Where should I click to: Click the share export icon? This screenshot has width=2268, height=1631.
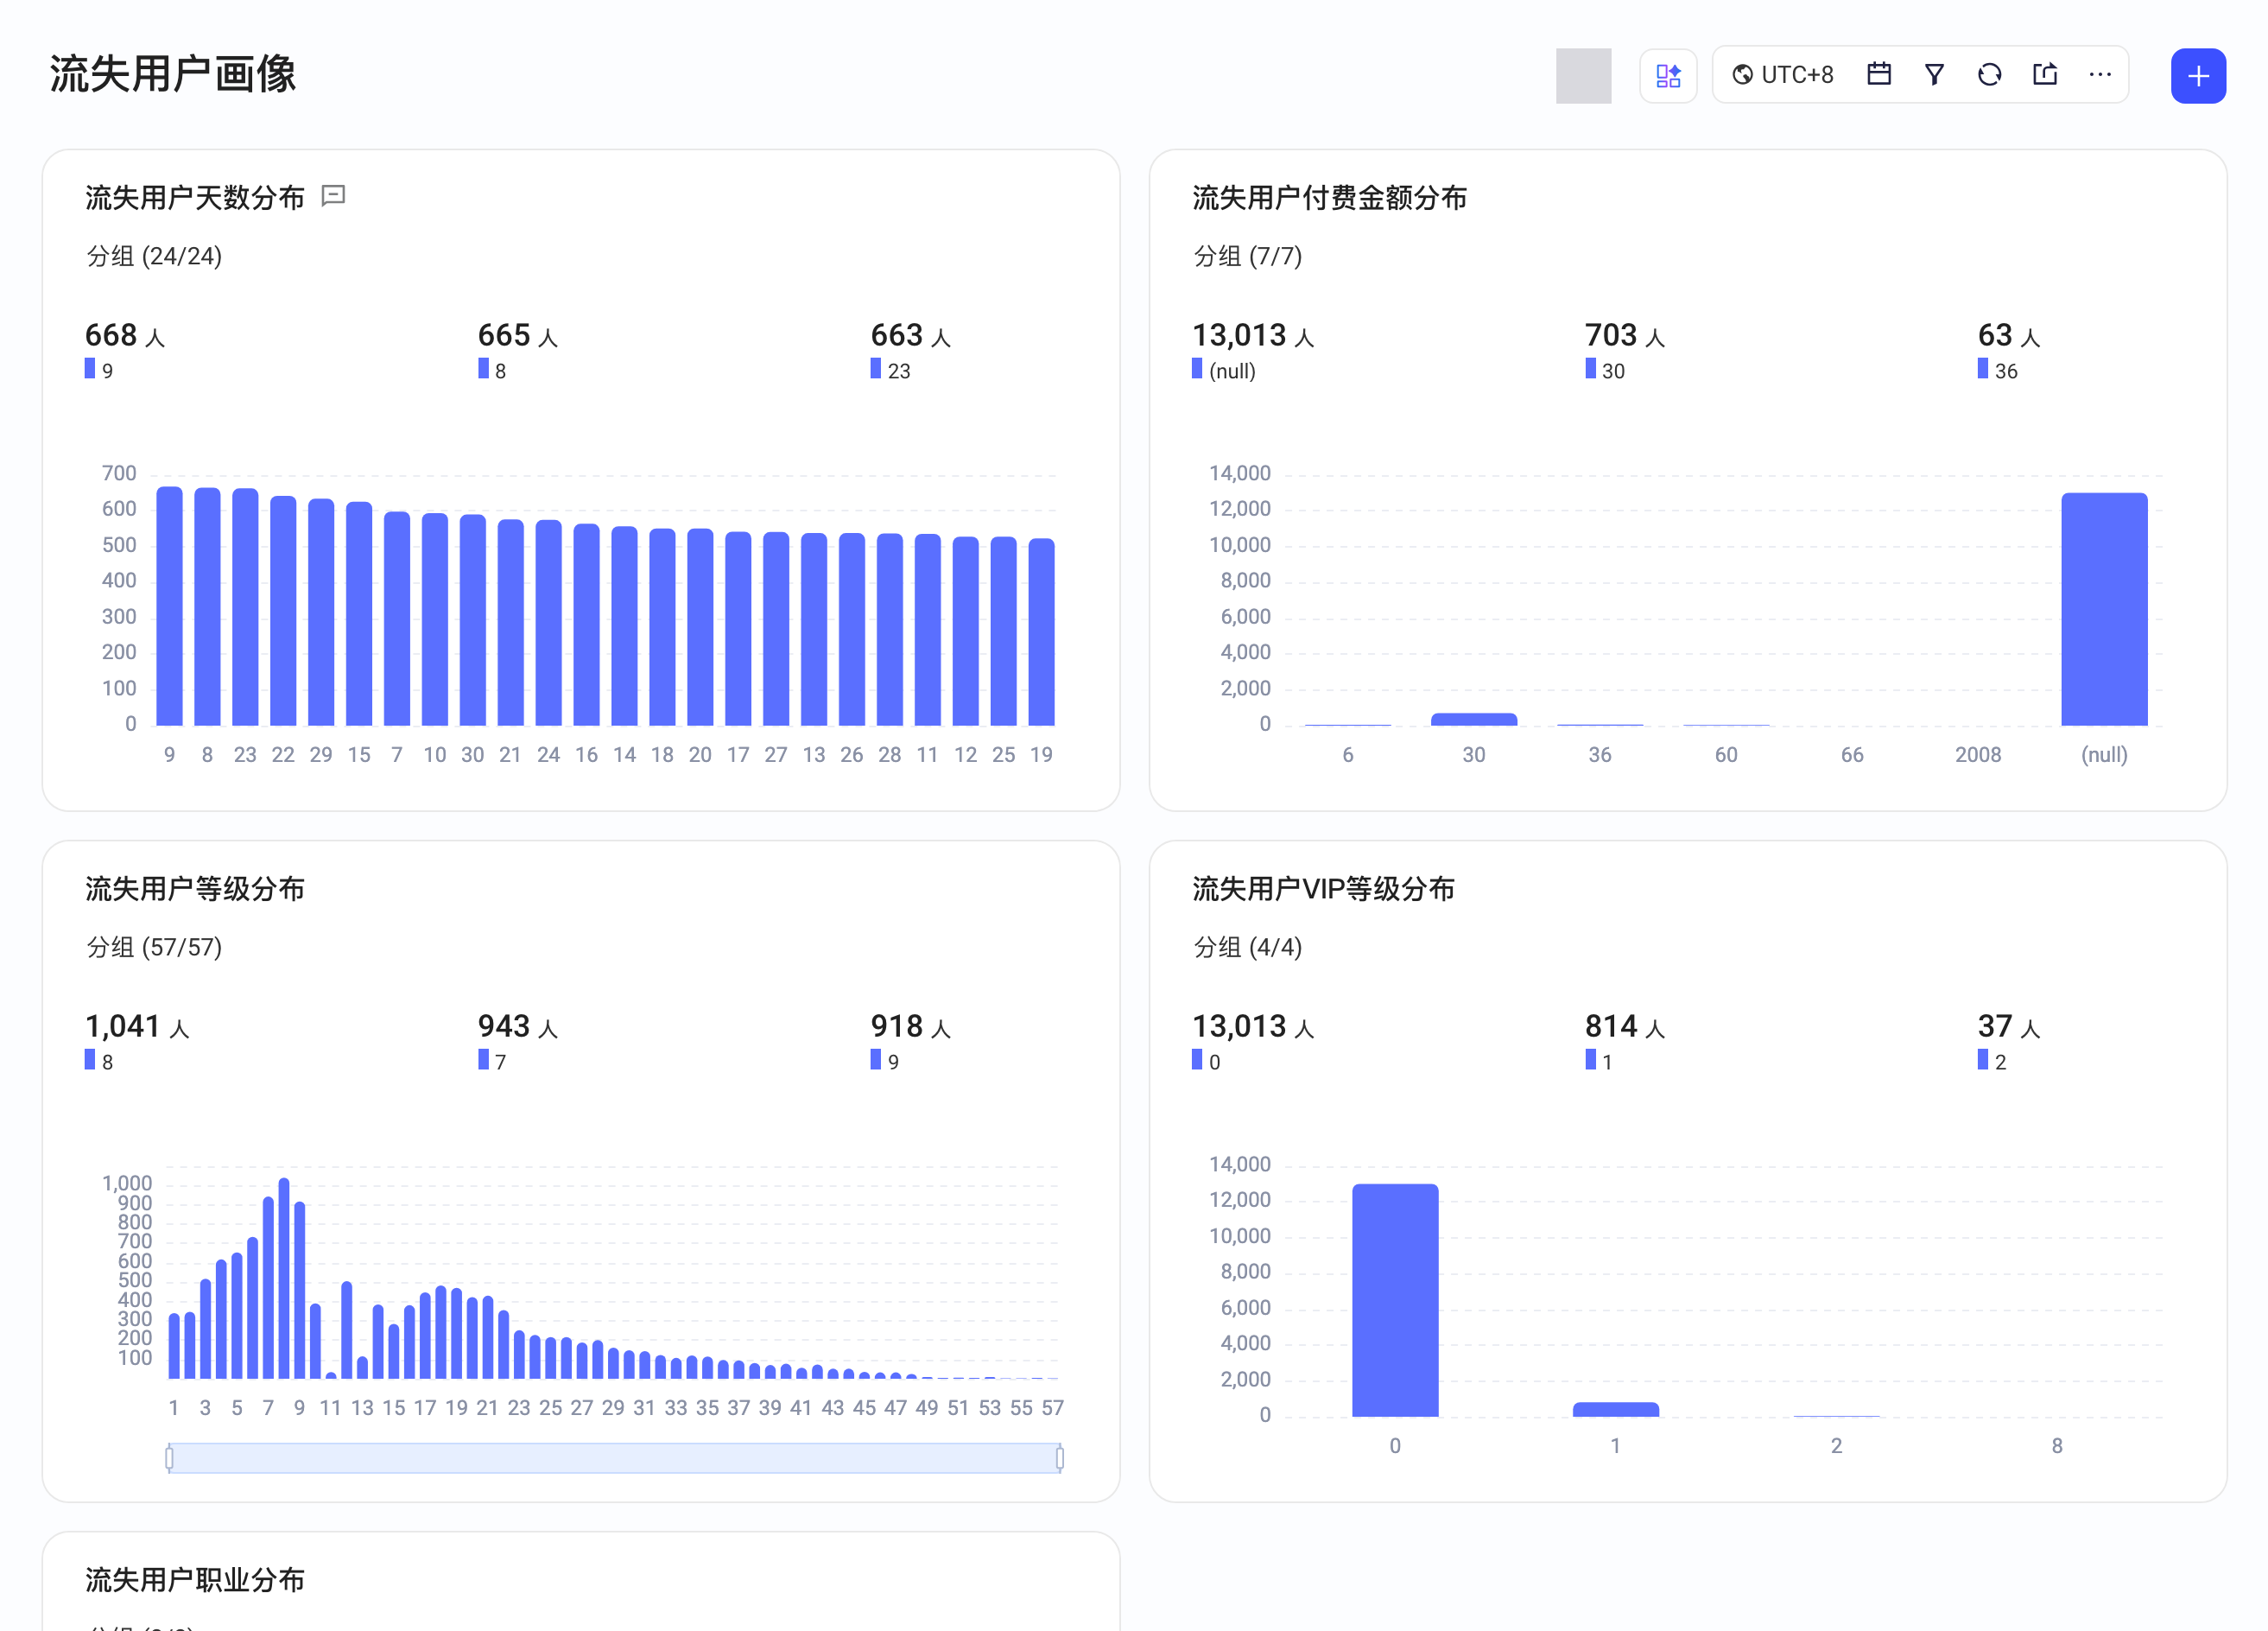2044,74
